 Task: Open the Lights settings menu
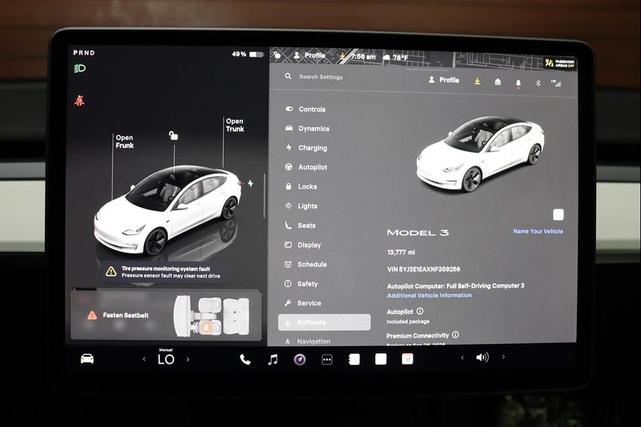301,206
